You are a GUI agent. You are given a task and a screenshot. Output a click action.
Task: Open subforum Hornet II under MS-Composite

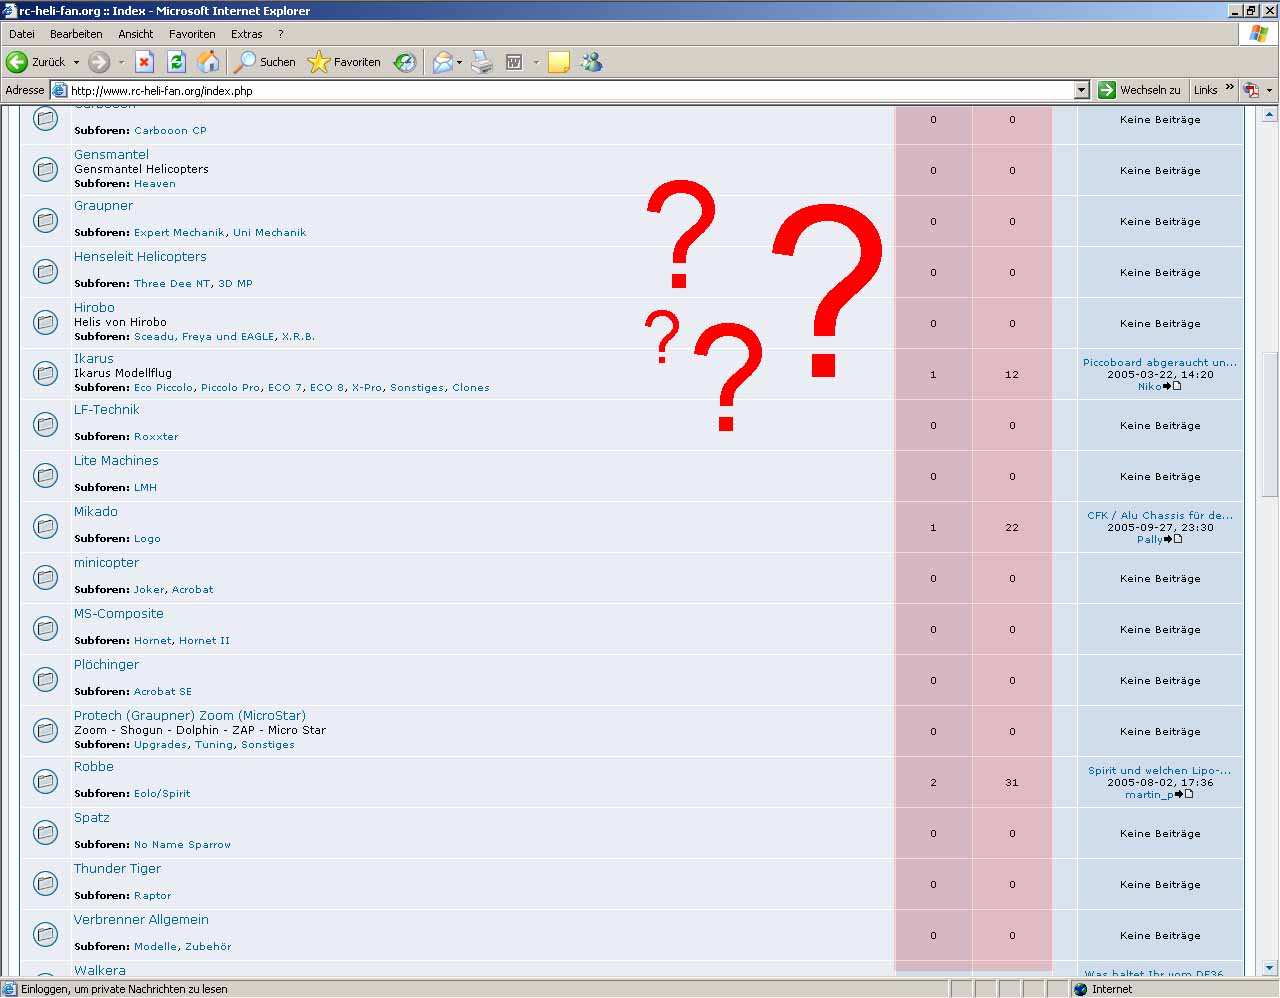coord(204,641)
